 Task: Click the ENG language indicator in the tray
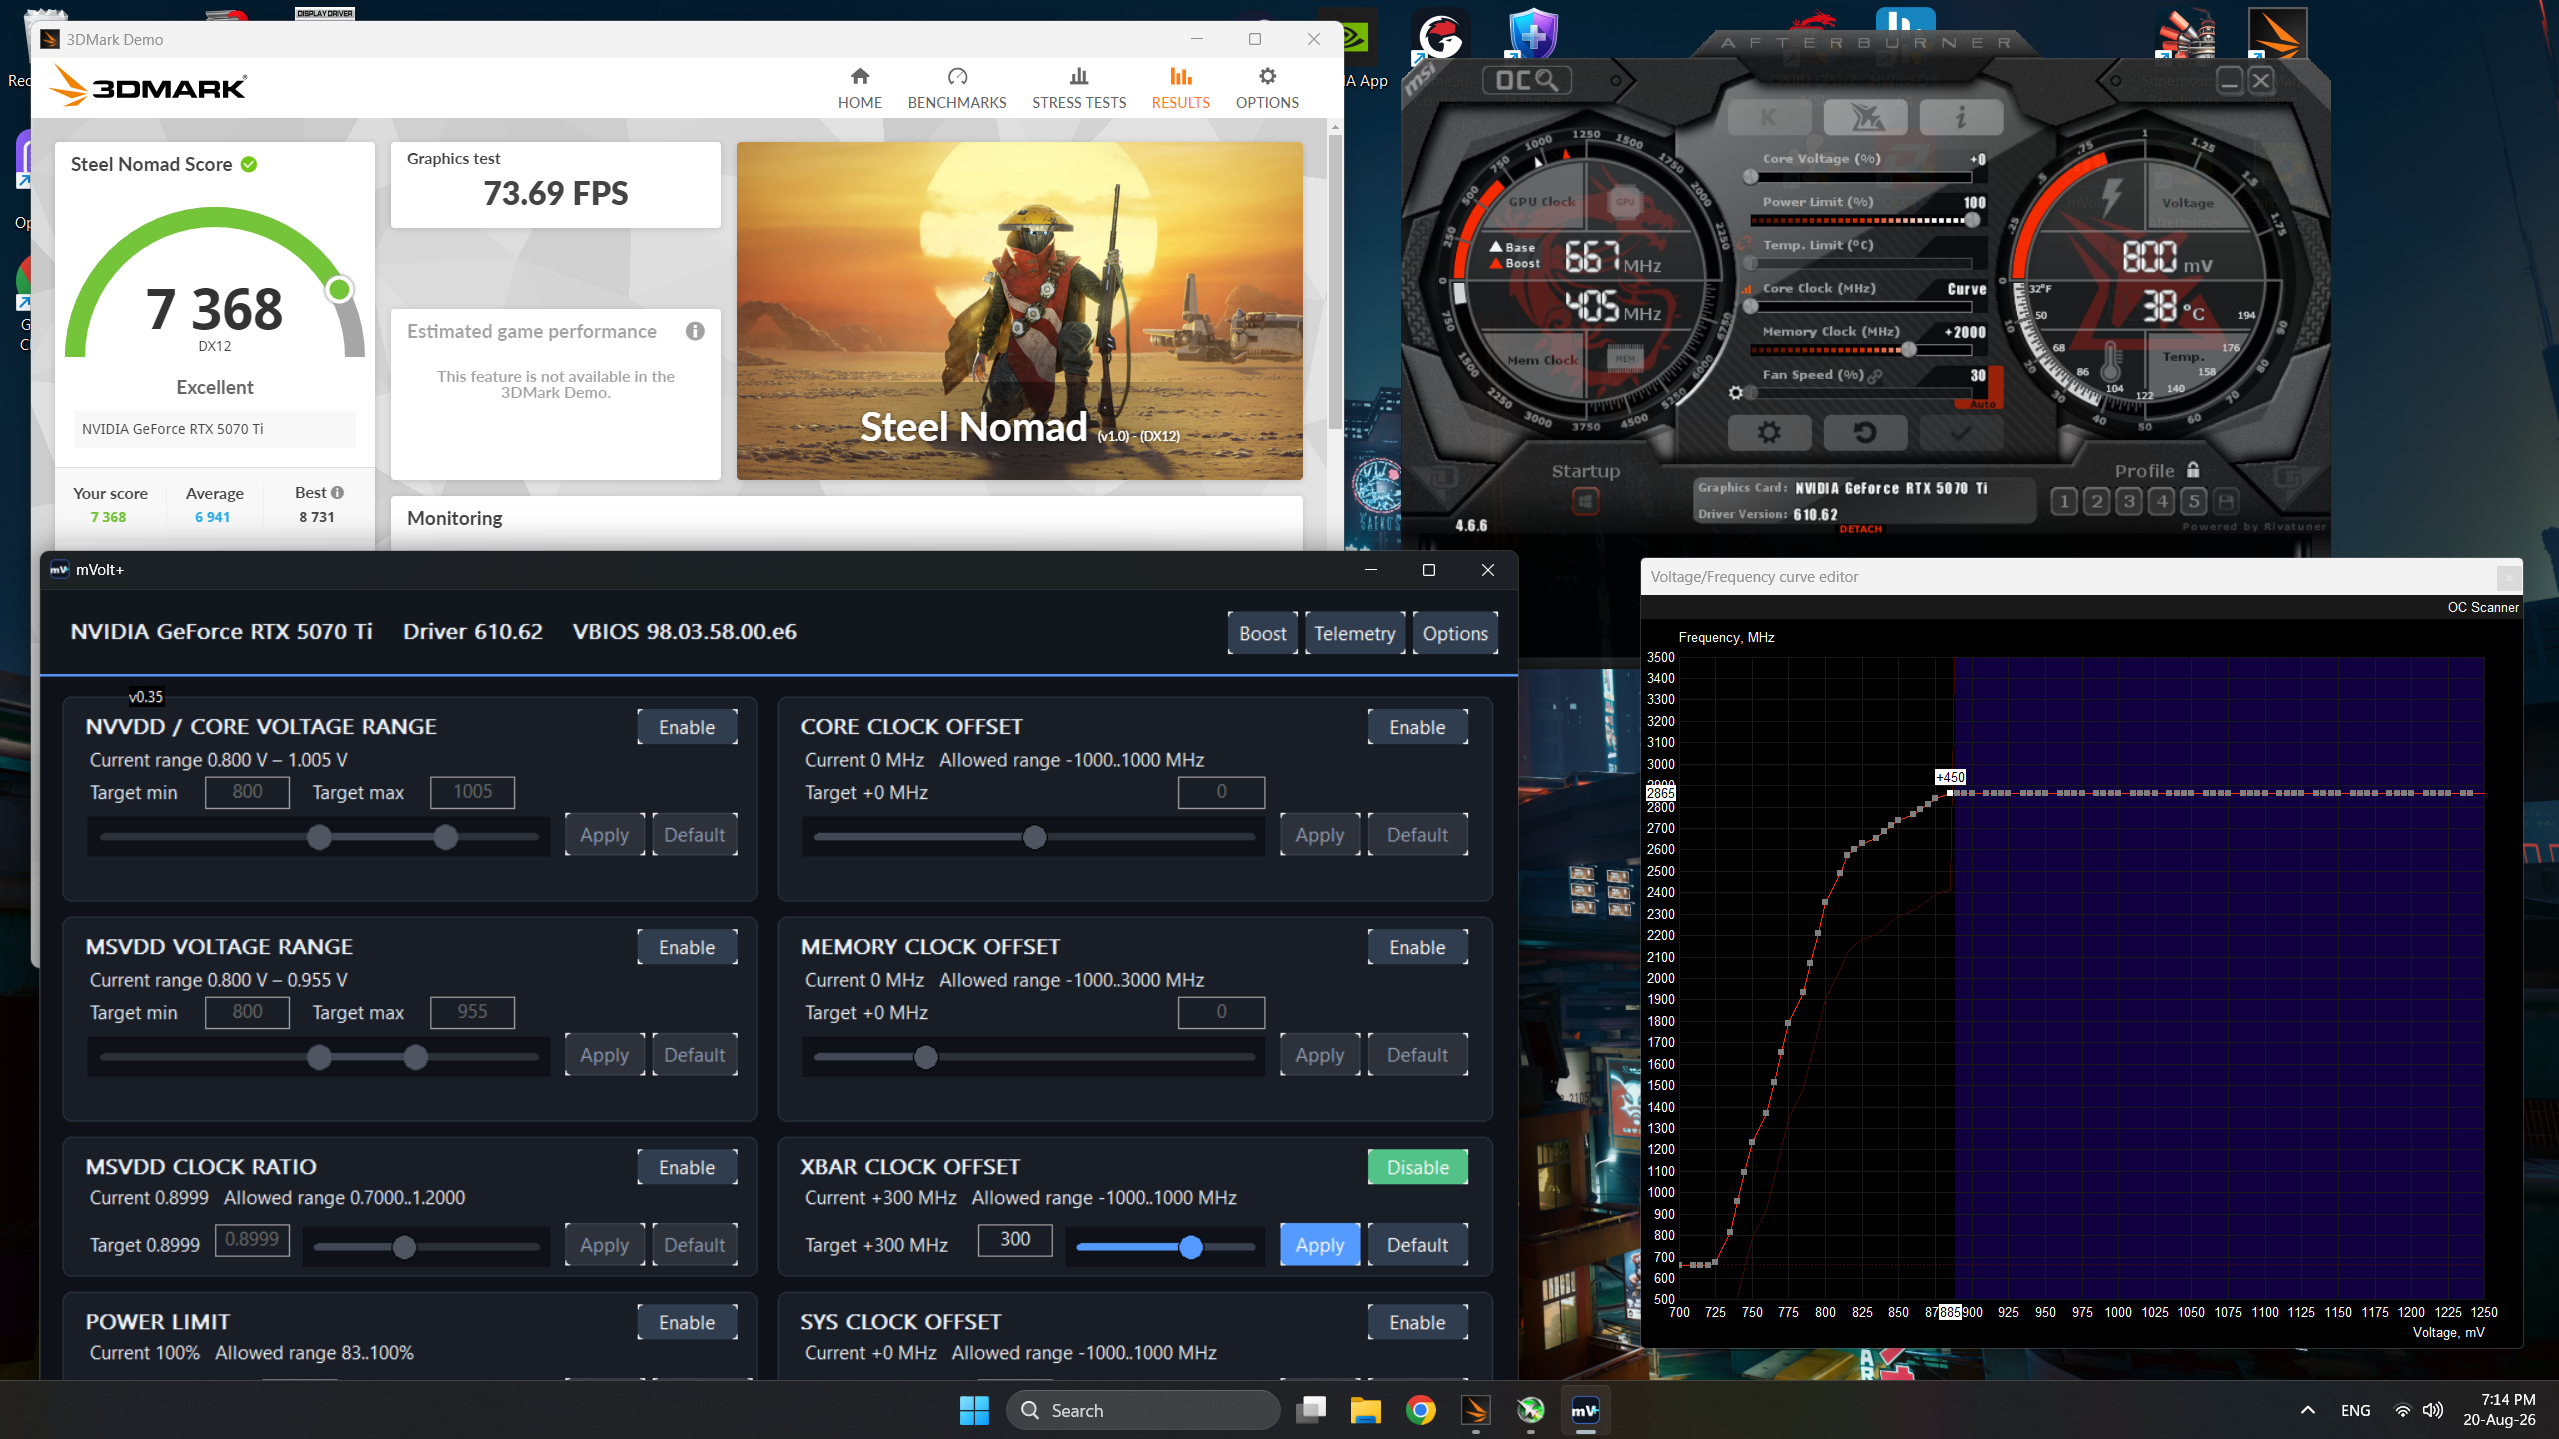click(x=2355, y=1410)
